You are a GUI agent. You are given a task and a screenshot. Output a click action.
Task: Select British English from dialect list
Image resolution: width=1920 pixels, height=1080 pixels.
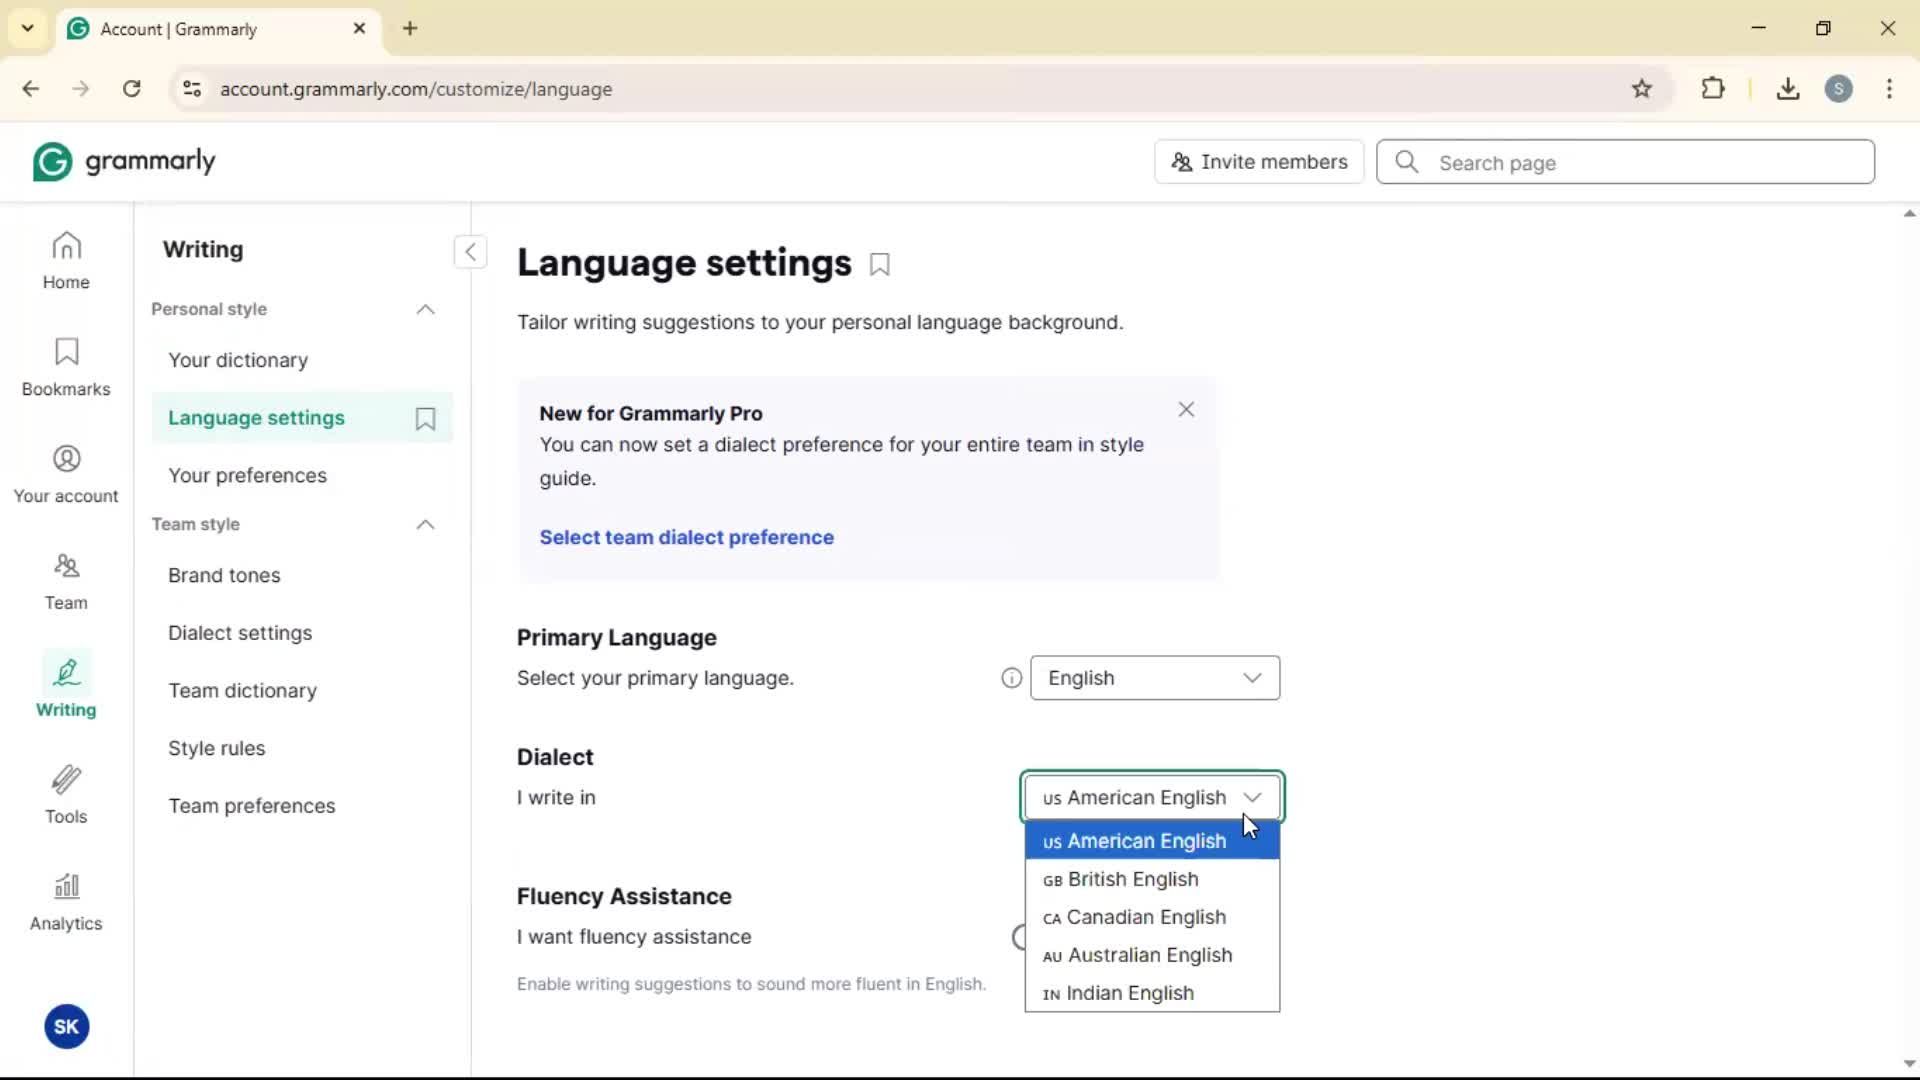coord(1132,880)
